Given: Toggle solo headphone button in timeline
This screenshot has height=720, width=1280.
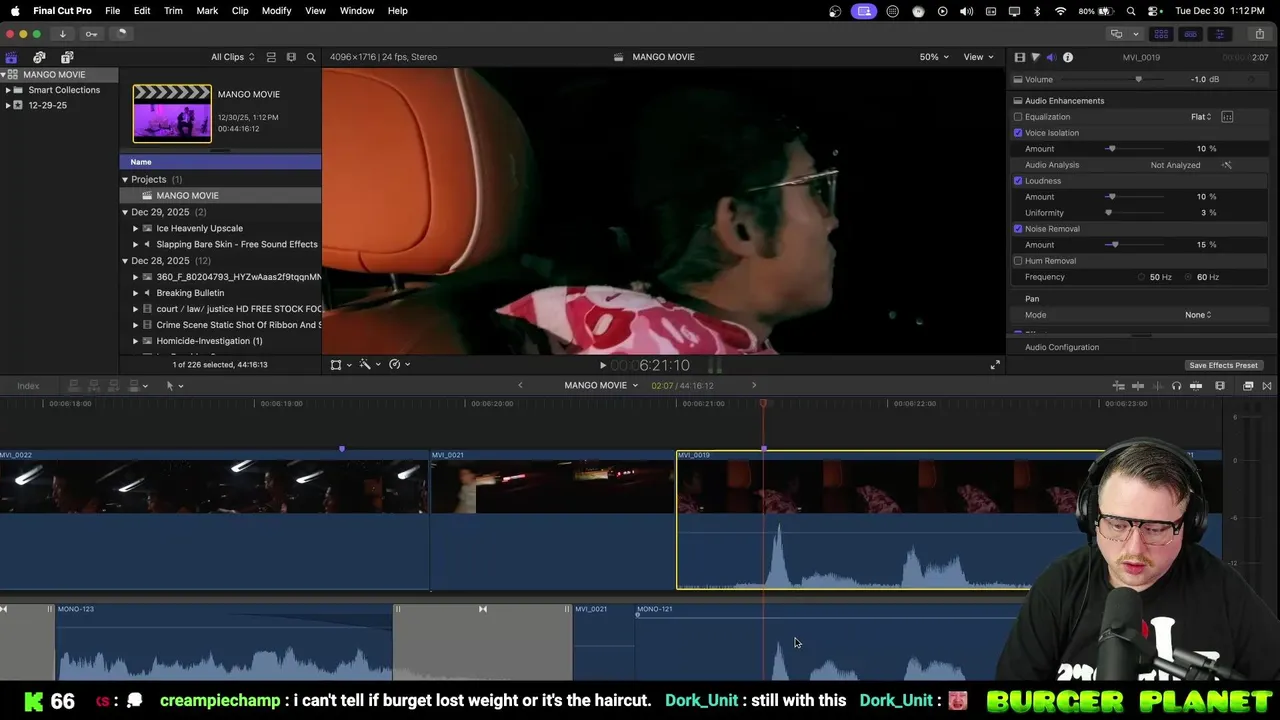Looking at the screenshot, I should point(1176,386).
